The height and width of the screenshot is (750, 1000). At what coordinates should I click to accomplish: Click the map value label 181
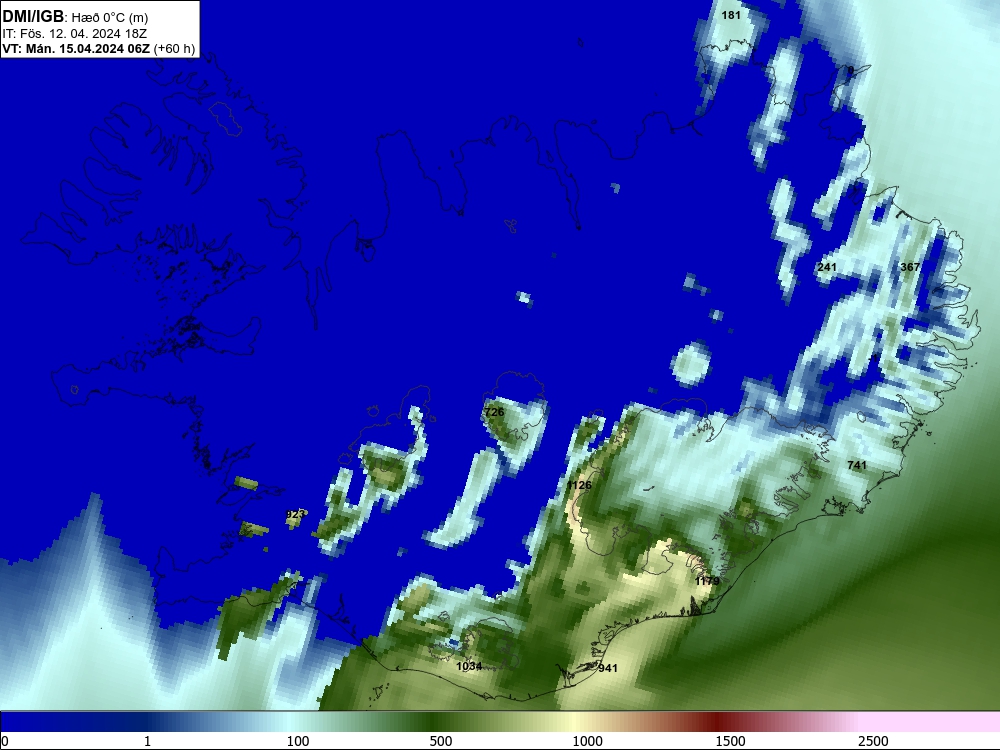coord(731,15)
